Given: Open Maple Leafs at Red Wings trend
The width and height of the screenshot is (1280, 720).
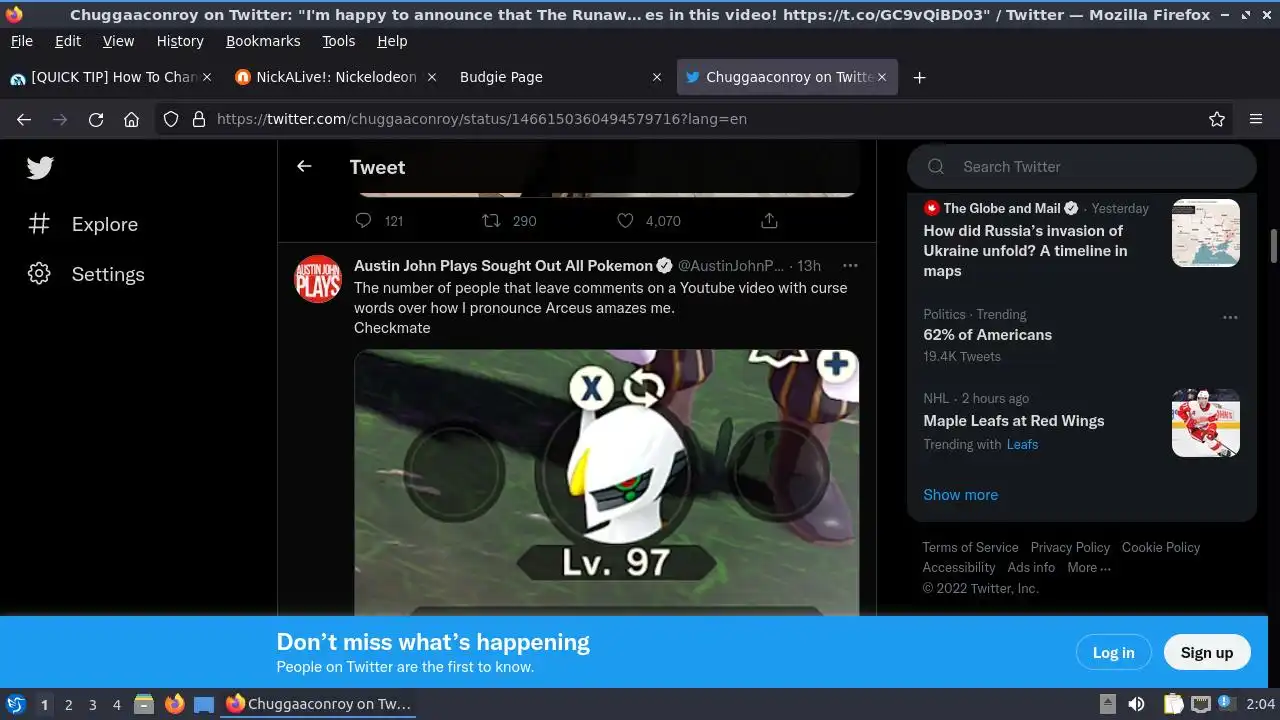Looking at the screenshot, I should (1014, 421).
